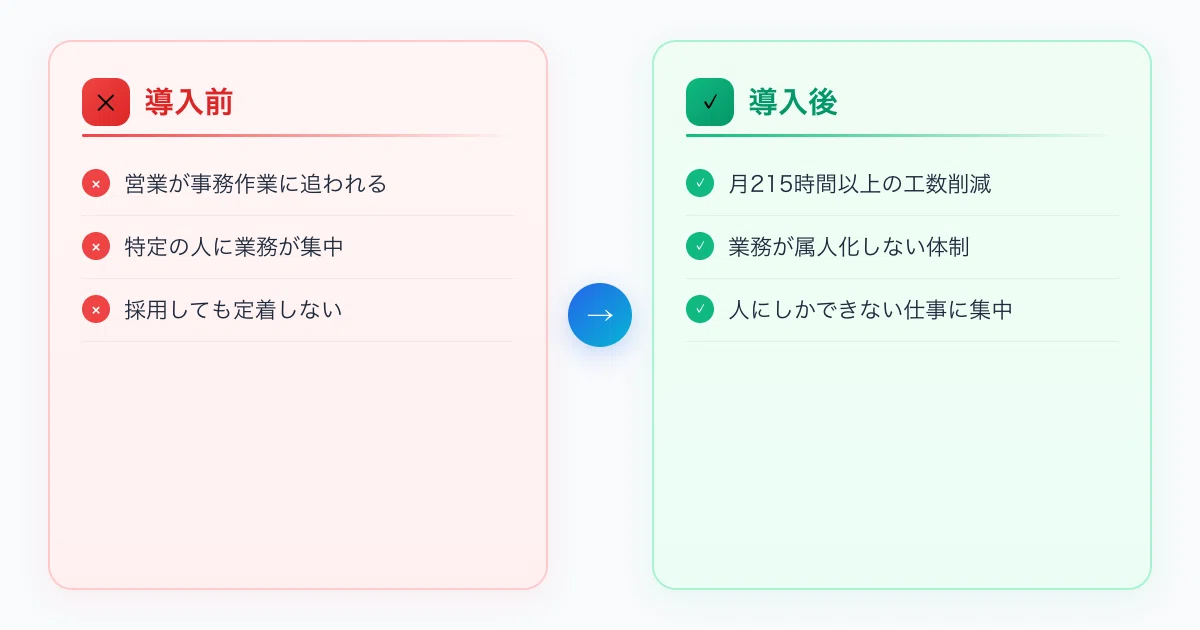Click the text 業務が属人化しない体制
This screenshot has height=630, width=1200.
[849, 247]
